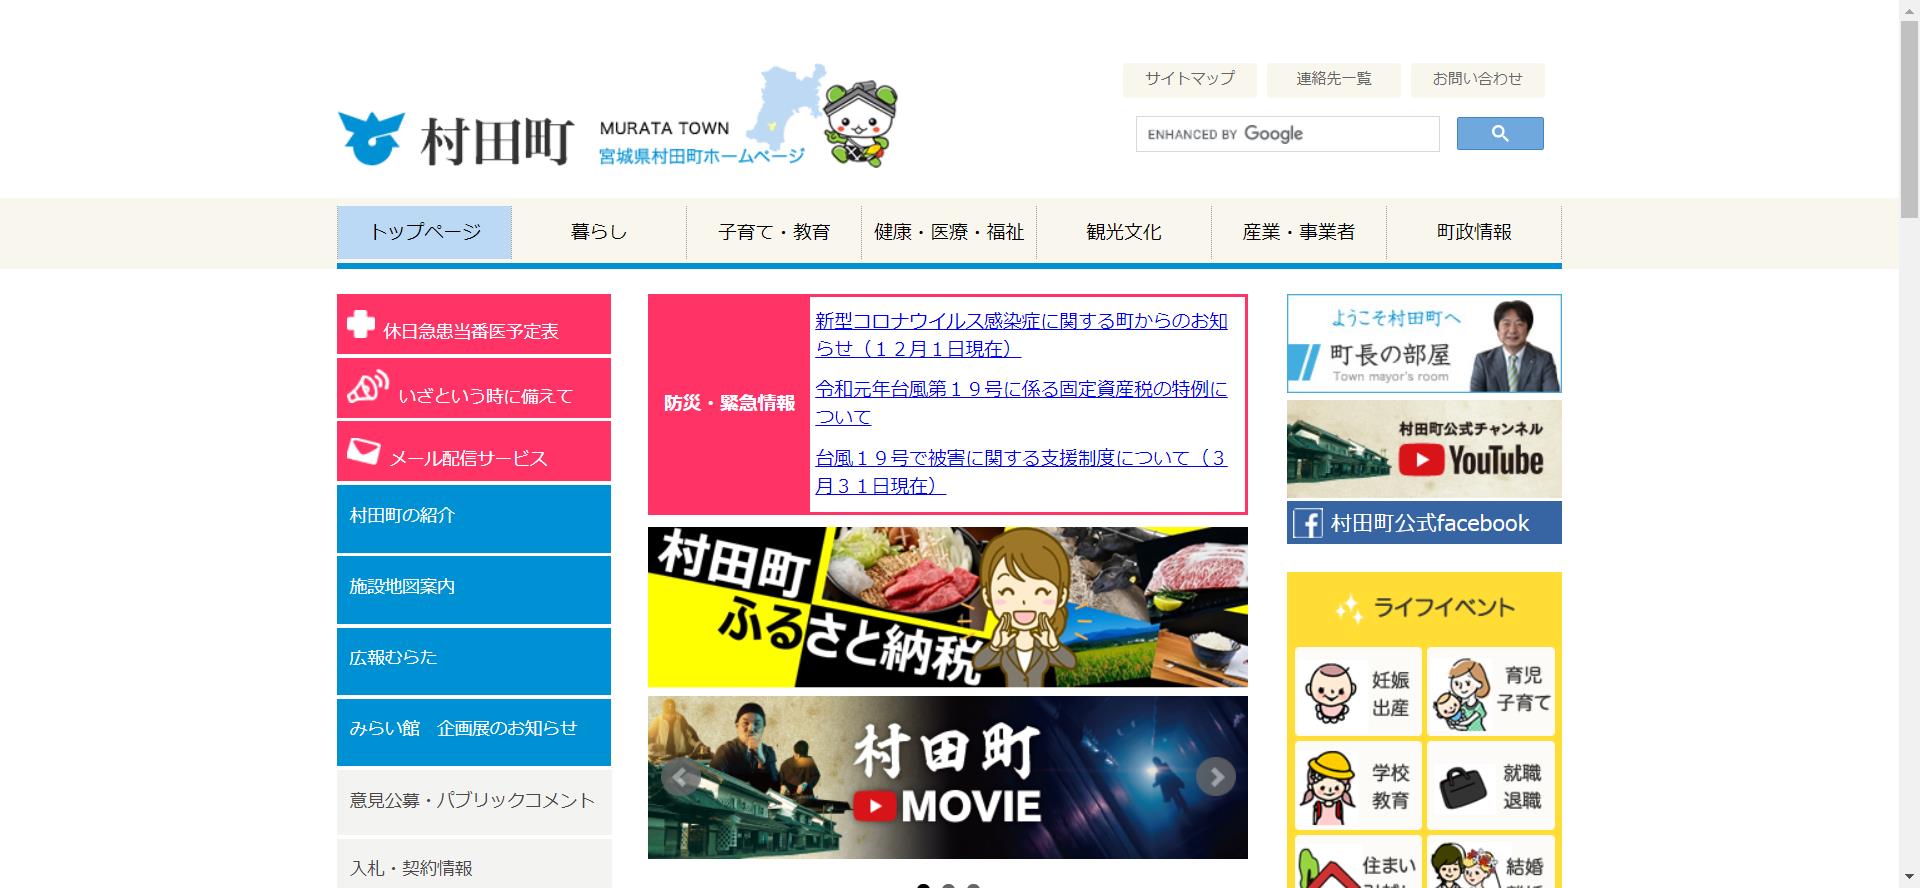Open the 観光文化 navigation tab

click(1123, 232)
